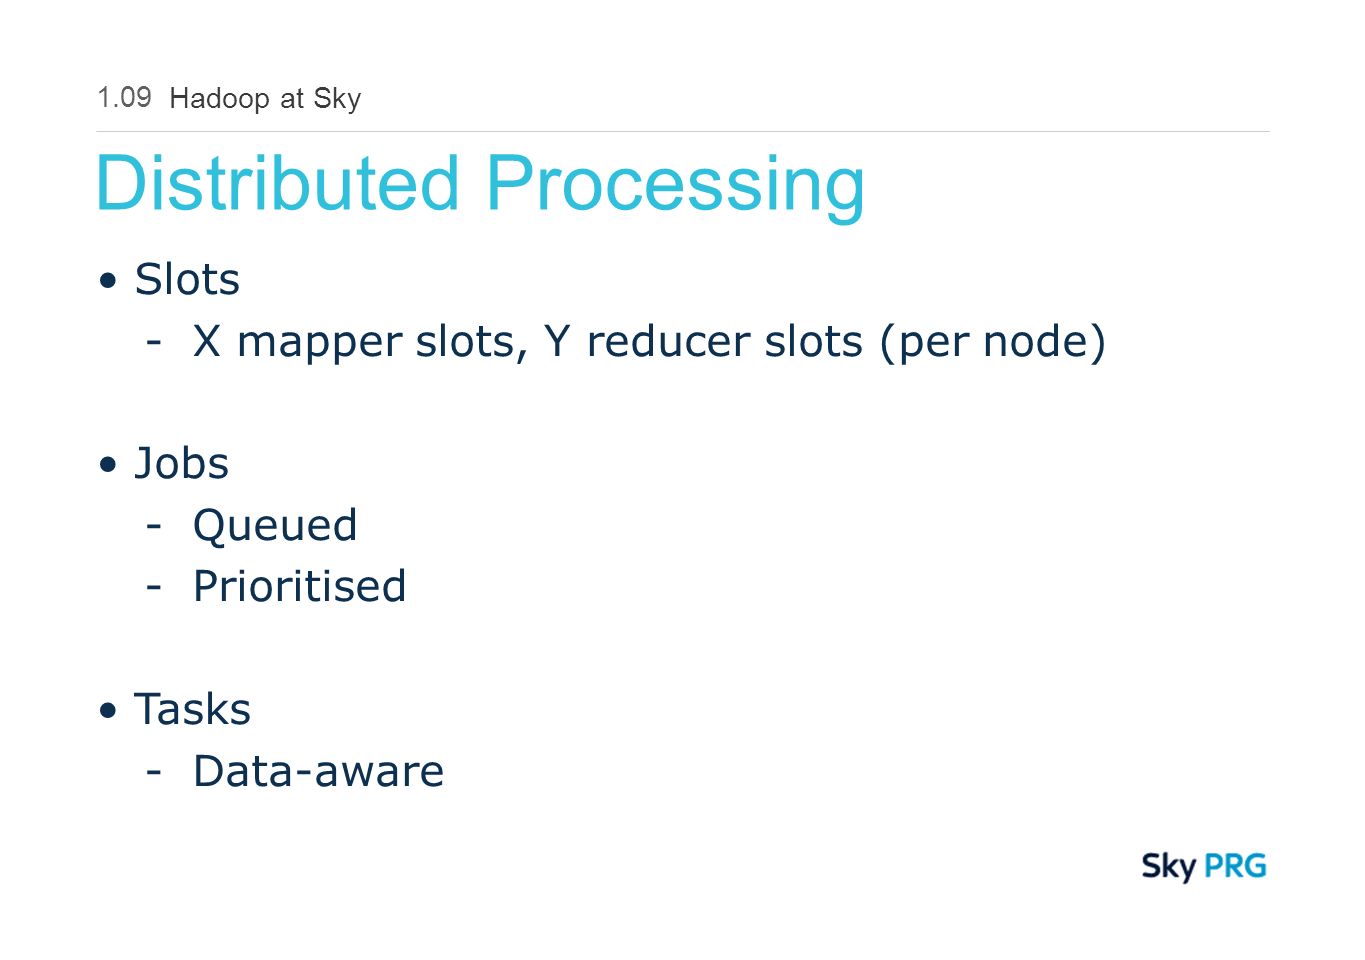The height and width of the screenshot is (960, 1365).
Task: Select the X mapper slots line
Action: [x=650, y=342]
